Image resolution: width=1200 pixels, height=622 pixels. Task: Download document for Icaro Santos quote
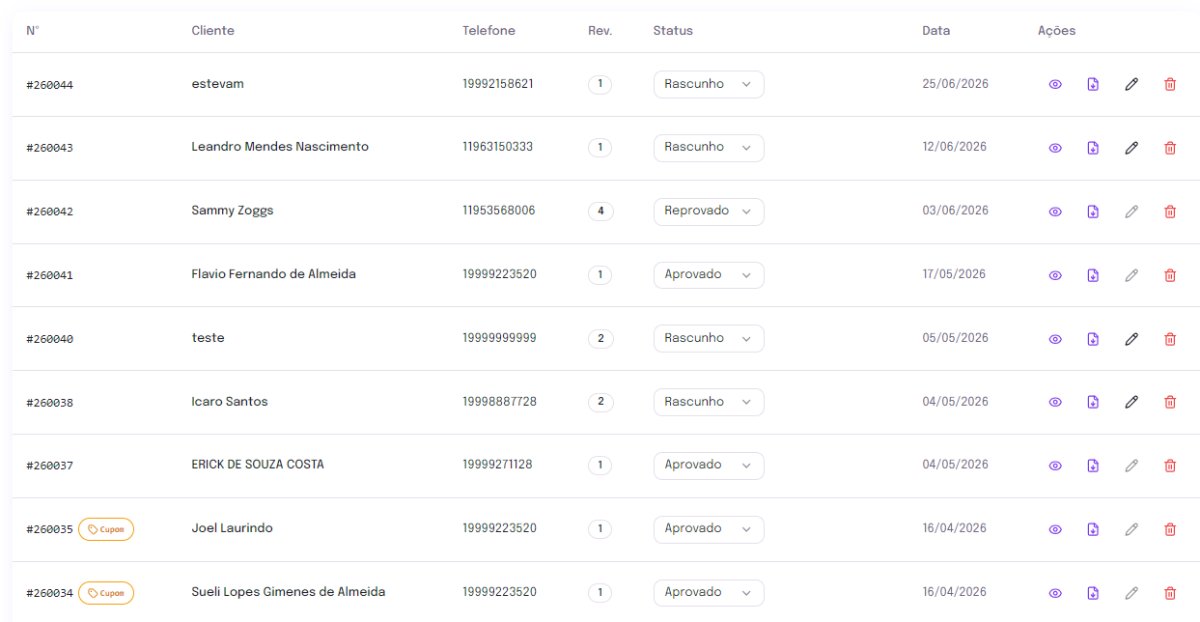click(1093, 402)
